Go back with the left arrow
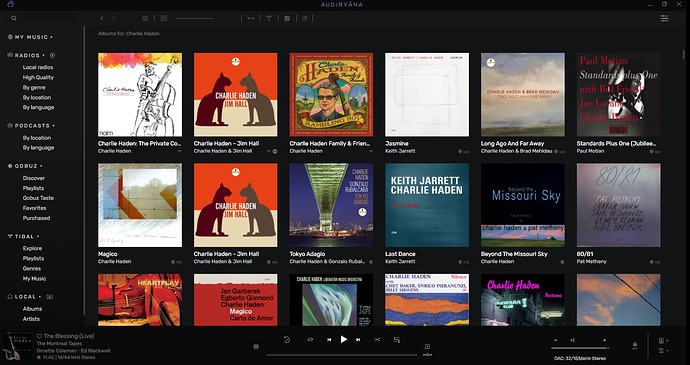The width and height of the screenshot is (690, 365). [x=102, y=18]
